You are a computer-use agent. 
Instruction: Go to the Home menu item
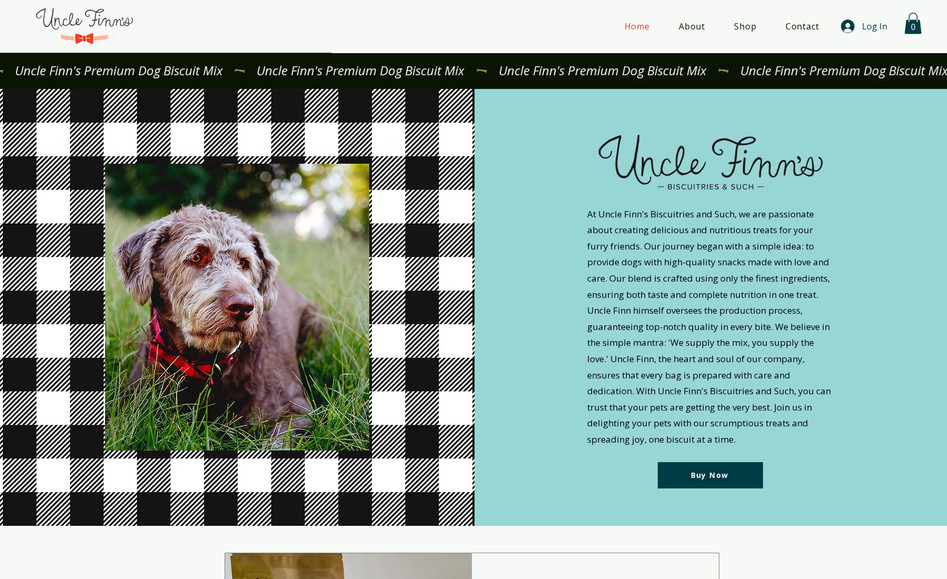637,27
